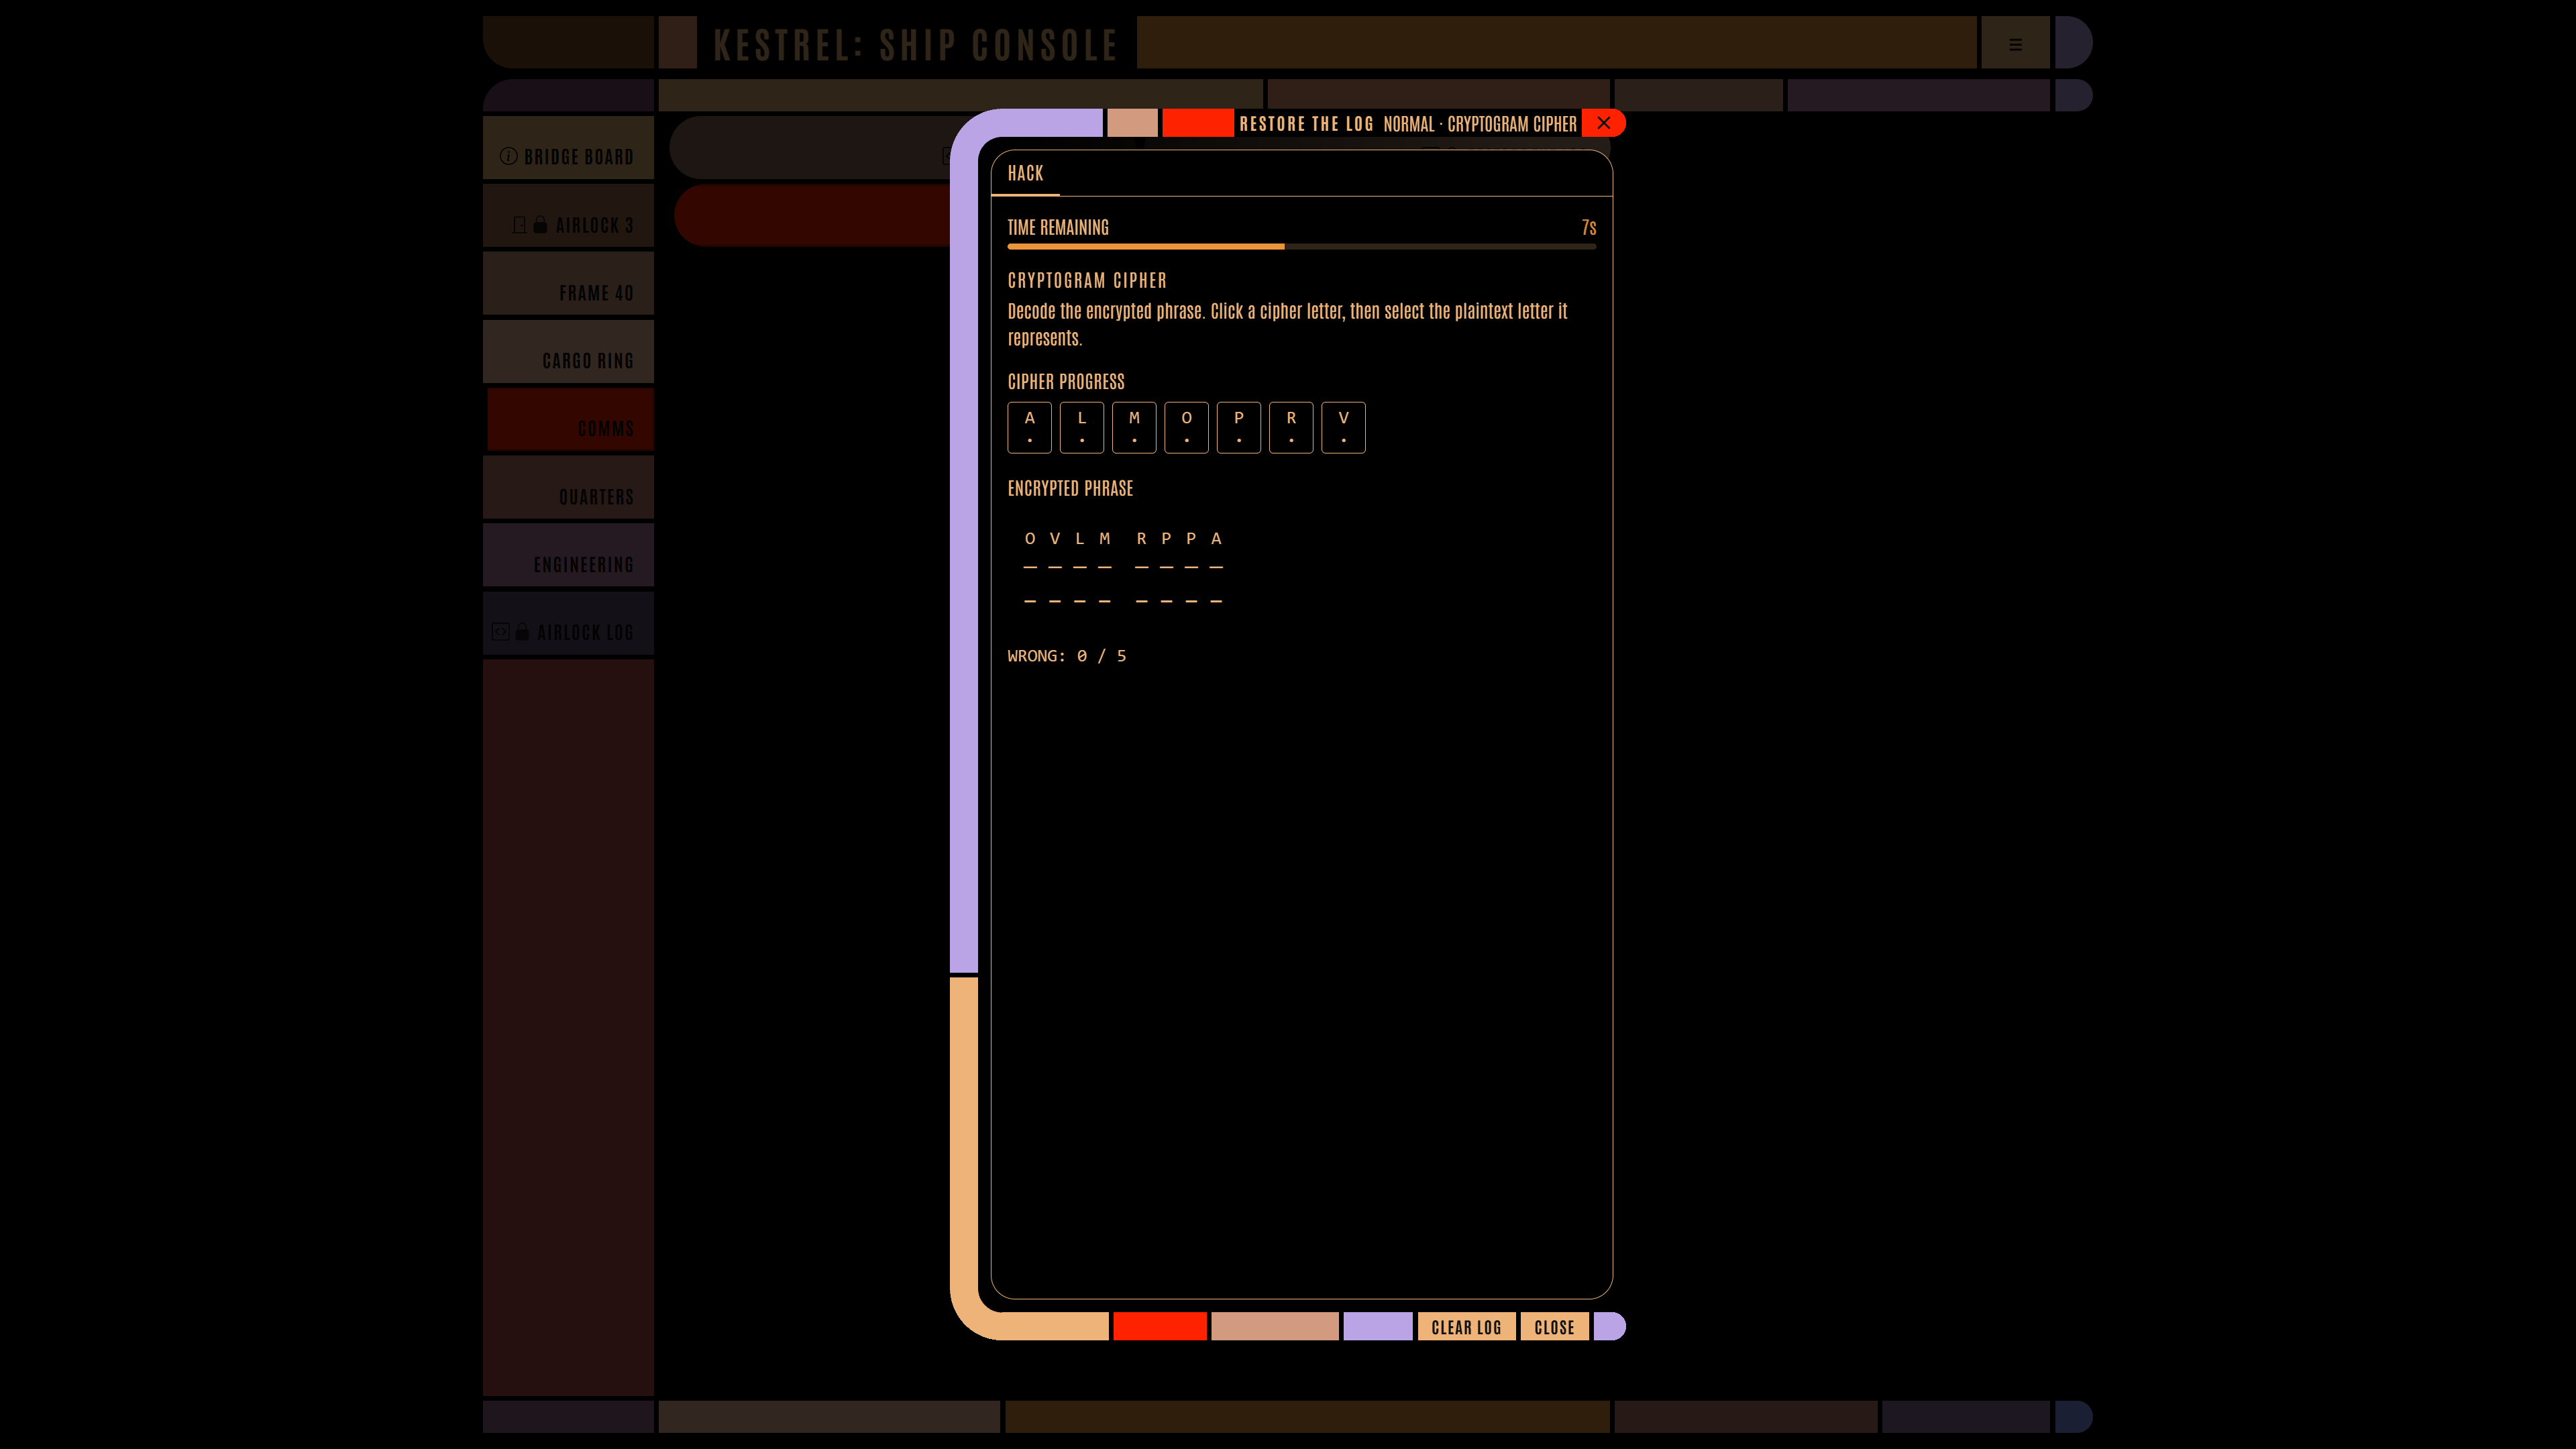This screenshot has height=1449, width=2576.
Task: Open the Bridge Board sidebar section
Action: coord(568,148)
